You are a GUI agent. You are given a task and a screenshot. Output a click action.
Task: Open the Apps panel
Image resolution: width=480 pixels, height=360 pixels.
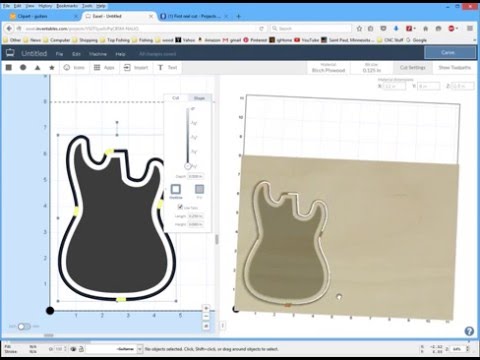point(104,68)
